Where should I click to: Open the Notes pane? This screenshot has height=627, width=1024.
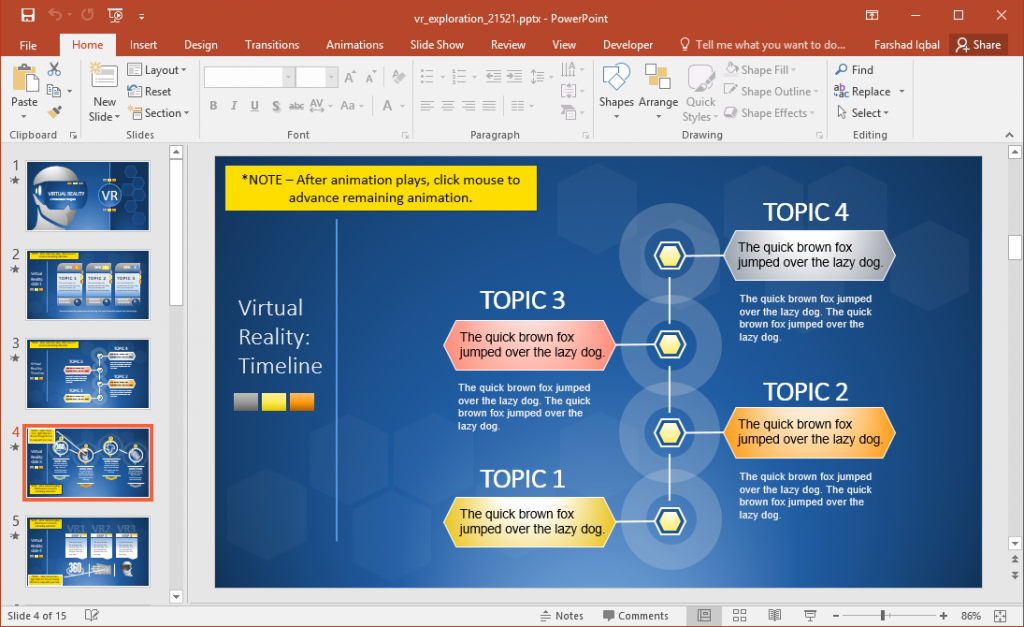point(562,615)
